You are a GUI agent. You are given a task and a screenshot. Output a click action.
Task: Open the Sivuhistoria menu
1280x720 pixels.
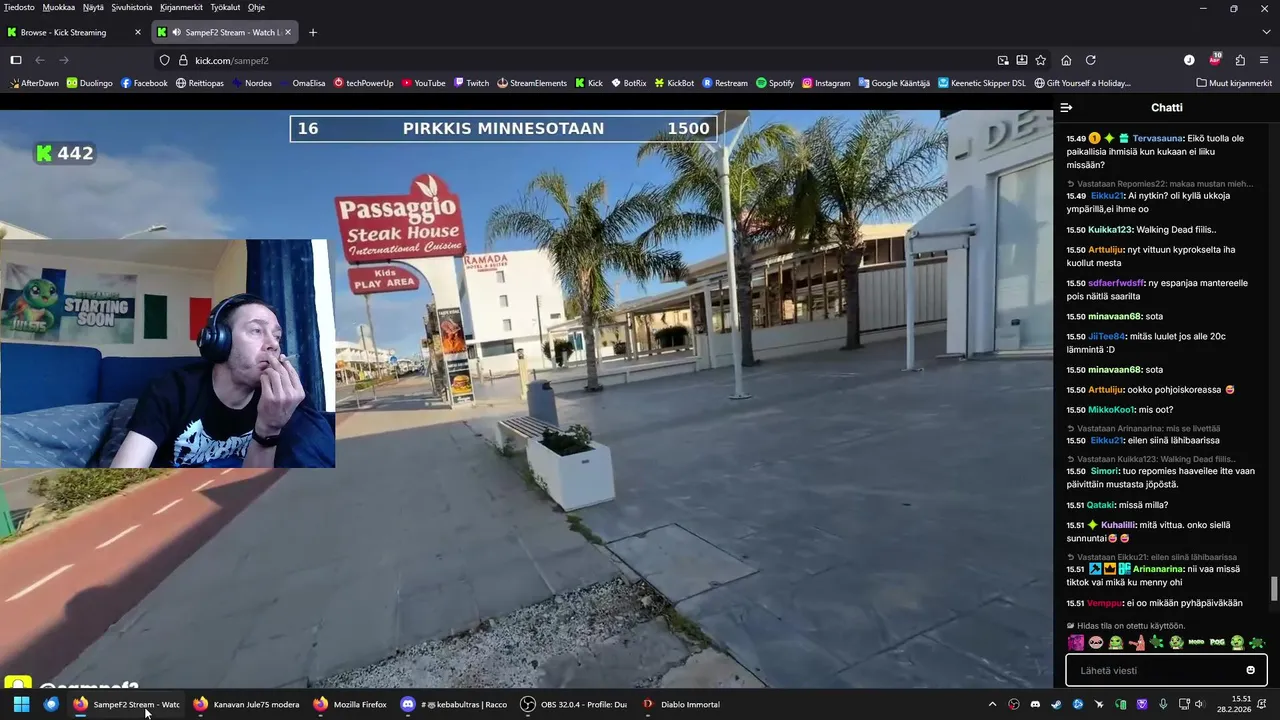132,7
